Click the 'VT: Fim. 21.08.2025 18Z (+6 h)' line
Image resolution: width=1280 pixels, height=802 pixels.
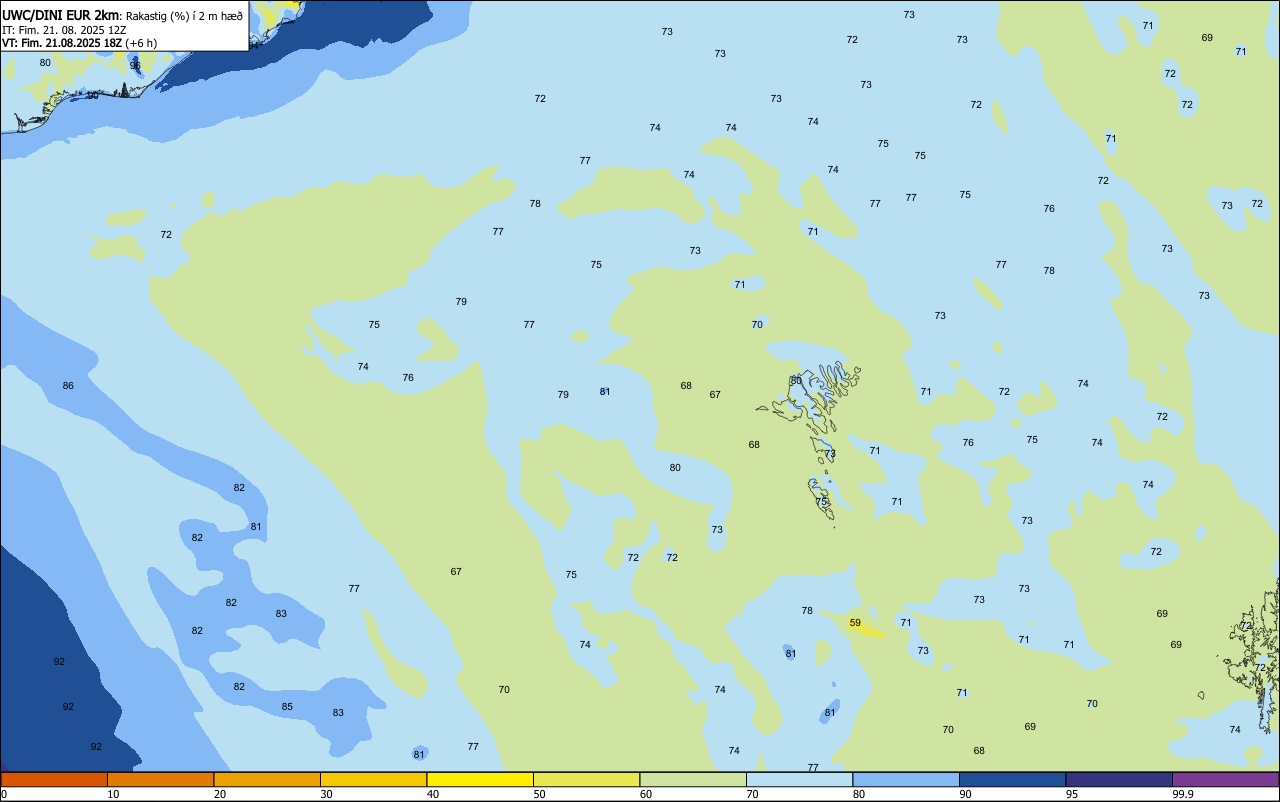click(x=80, y=42)
